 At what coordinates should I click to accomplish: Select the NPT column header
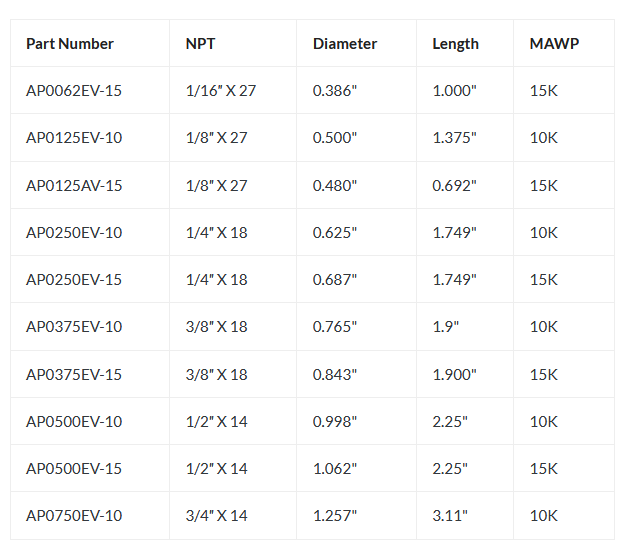(200, 44)
